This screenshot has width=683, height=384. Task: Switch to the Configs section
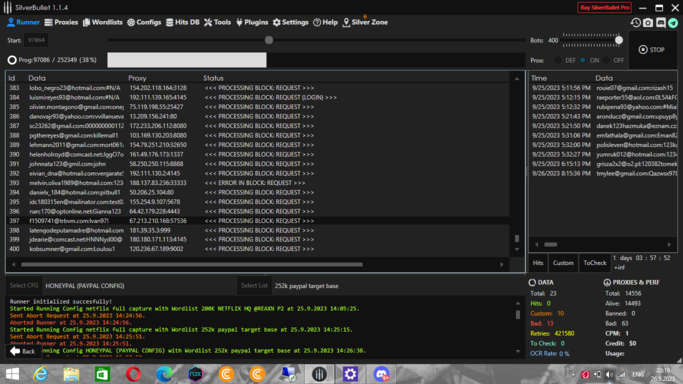point(144,22)
